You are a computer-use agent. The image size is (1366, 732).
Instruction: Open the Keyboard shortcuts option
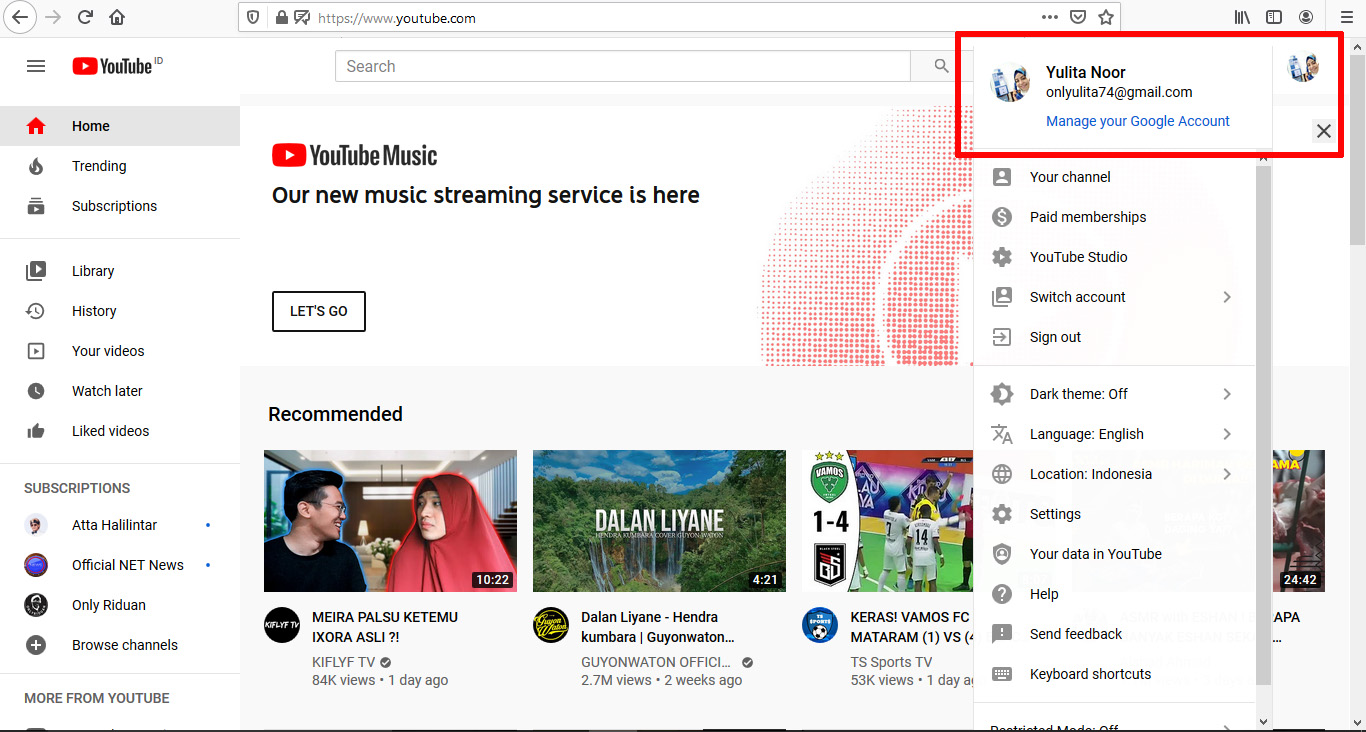(x=1090, y=673)
